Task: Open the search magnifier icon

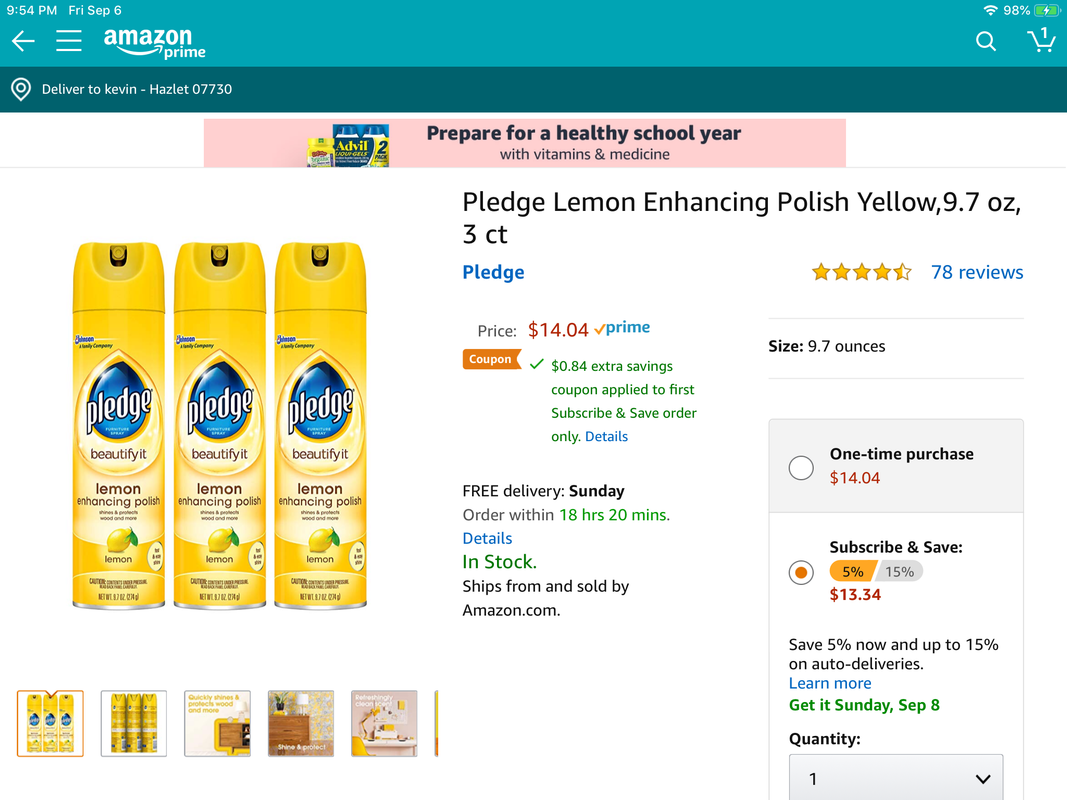Action: pos(985,41)
